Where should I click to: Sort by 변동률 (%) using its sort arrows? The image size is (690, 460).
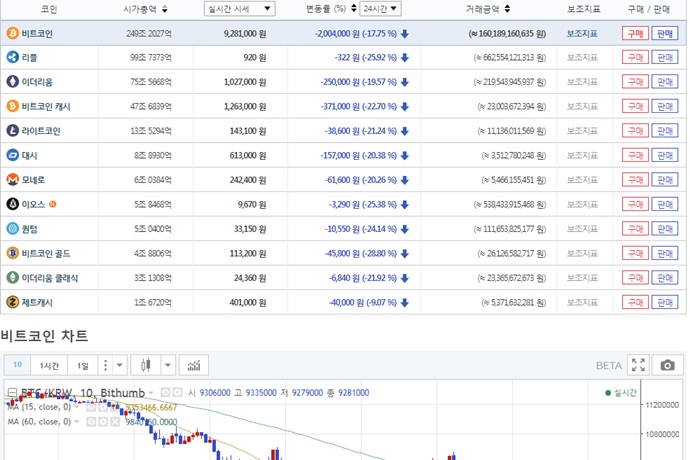353,8
